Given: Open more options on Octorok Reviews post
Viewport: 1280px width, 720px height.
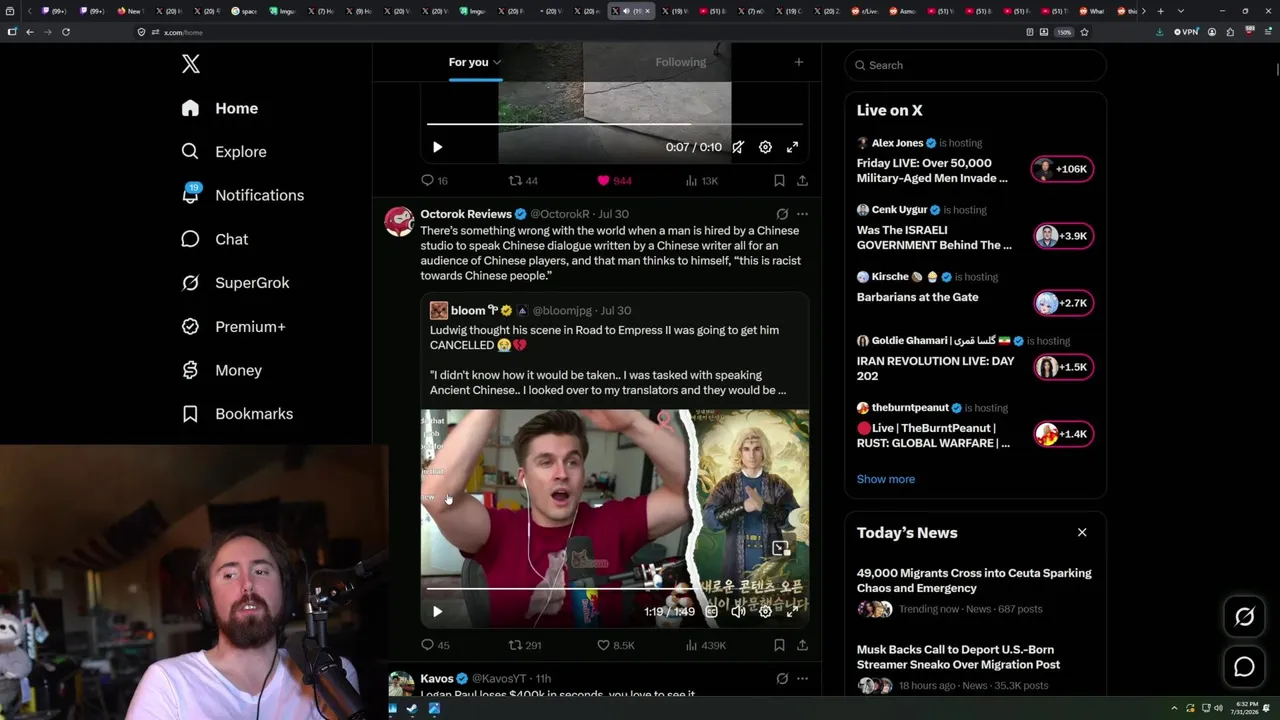Looking at the screenshot, I should click(802, 214).
